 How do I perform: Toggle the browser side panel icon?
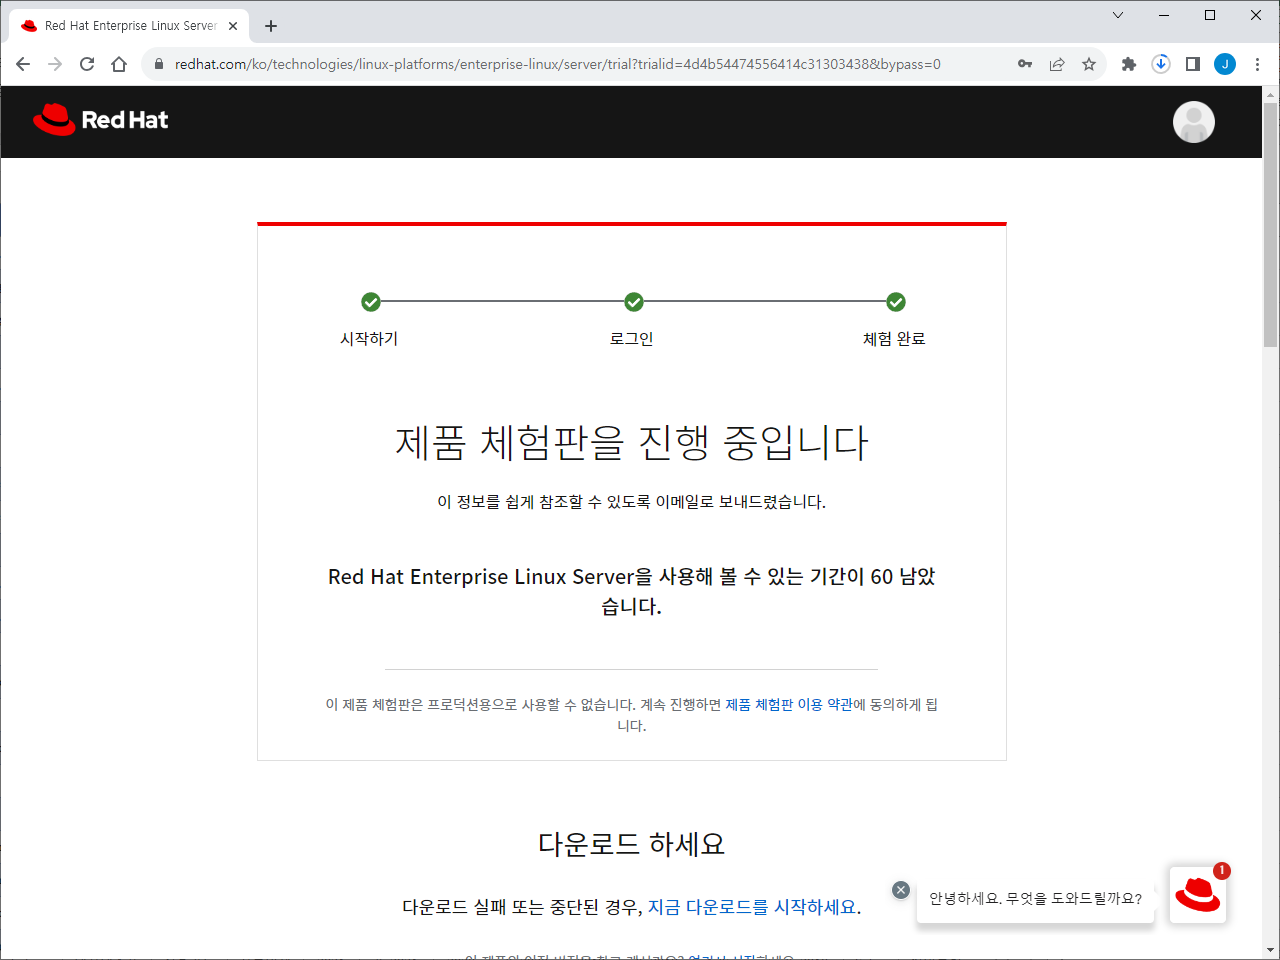click(1193, 64)
